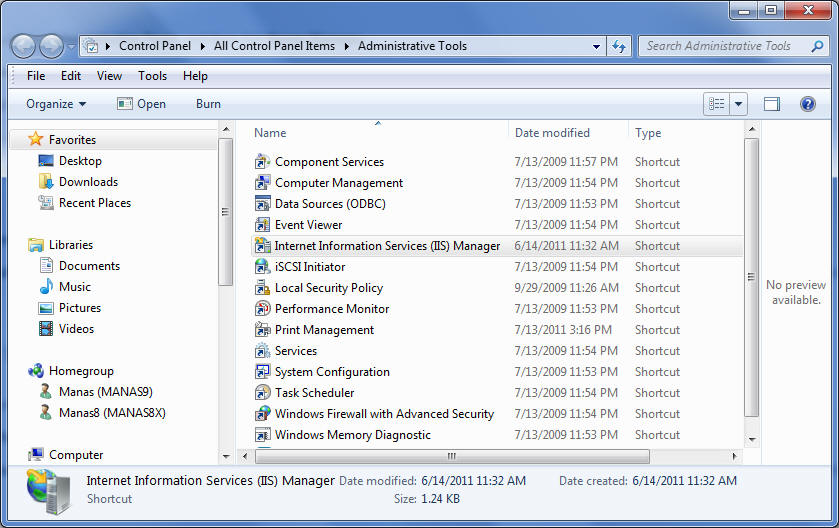839x528 pixels.
Task: Click the Downloads folder icon
Action: click(46, 181)
